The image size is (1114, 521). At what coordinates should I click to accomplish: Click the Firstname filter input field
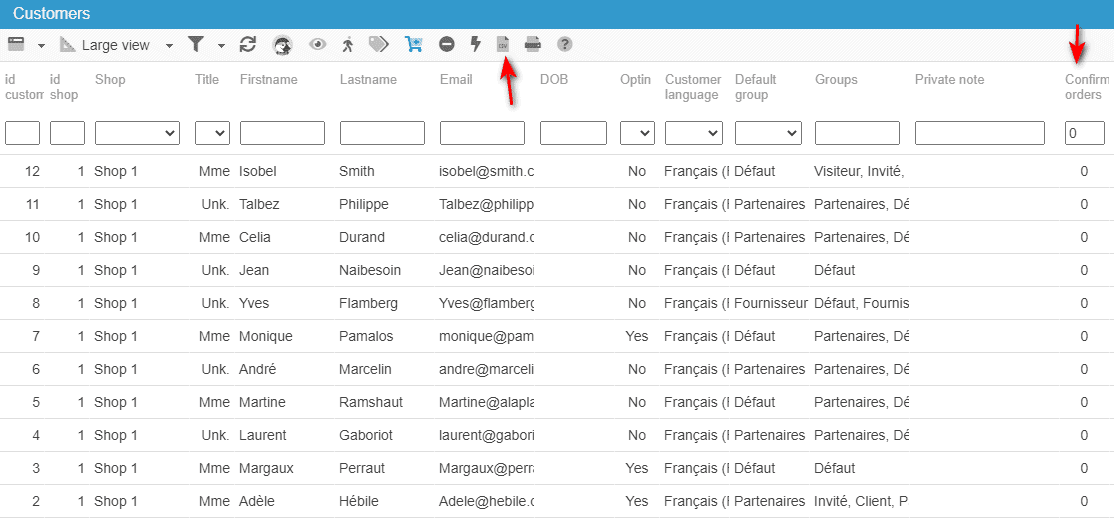point(282,133)
